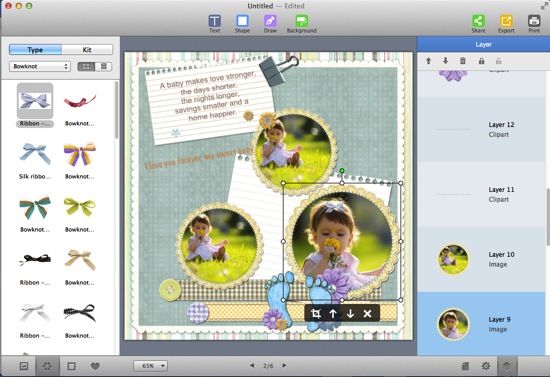Select the orange 'I love you forever' text

[x=199, y=159]
